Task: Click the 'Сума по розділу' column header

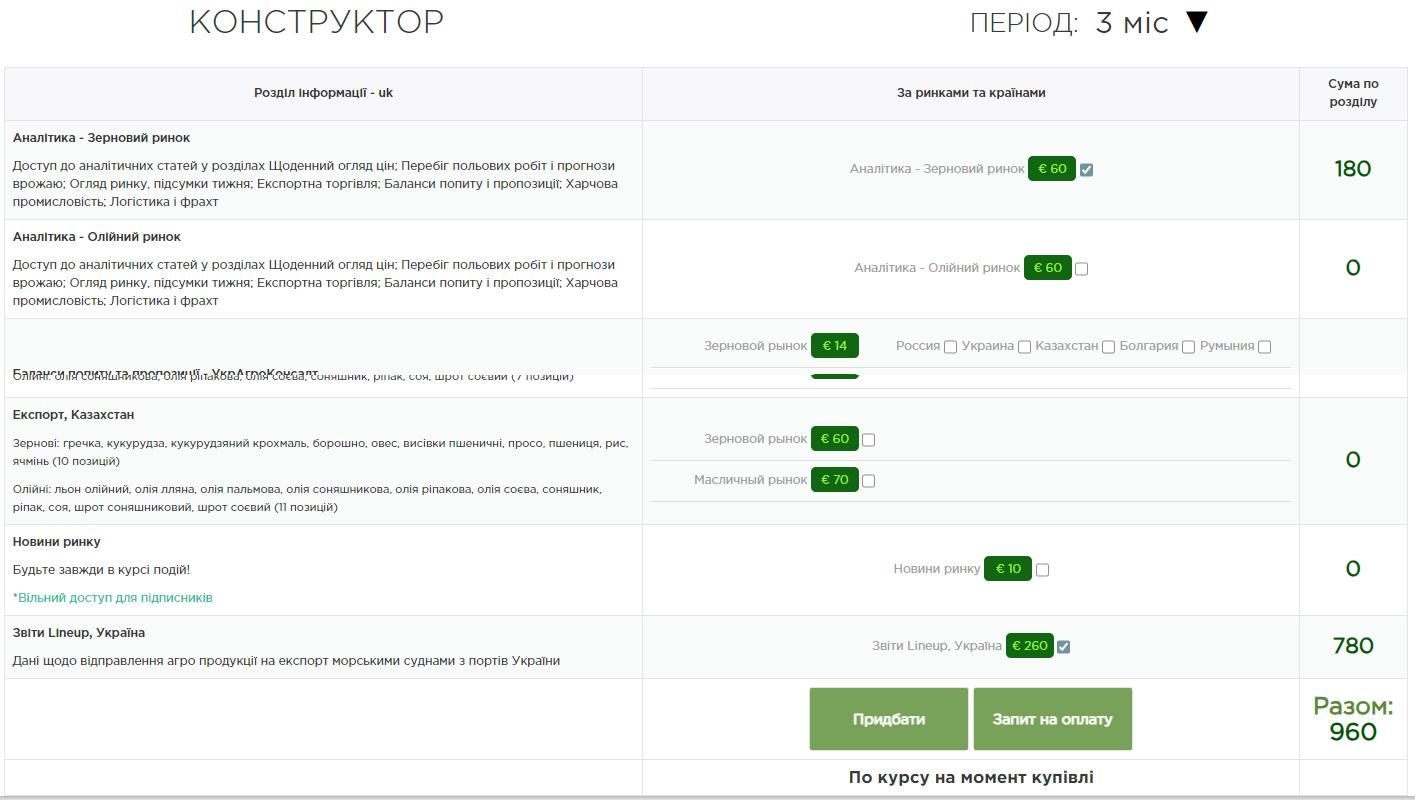Action: (x=1352, y=93)
